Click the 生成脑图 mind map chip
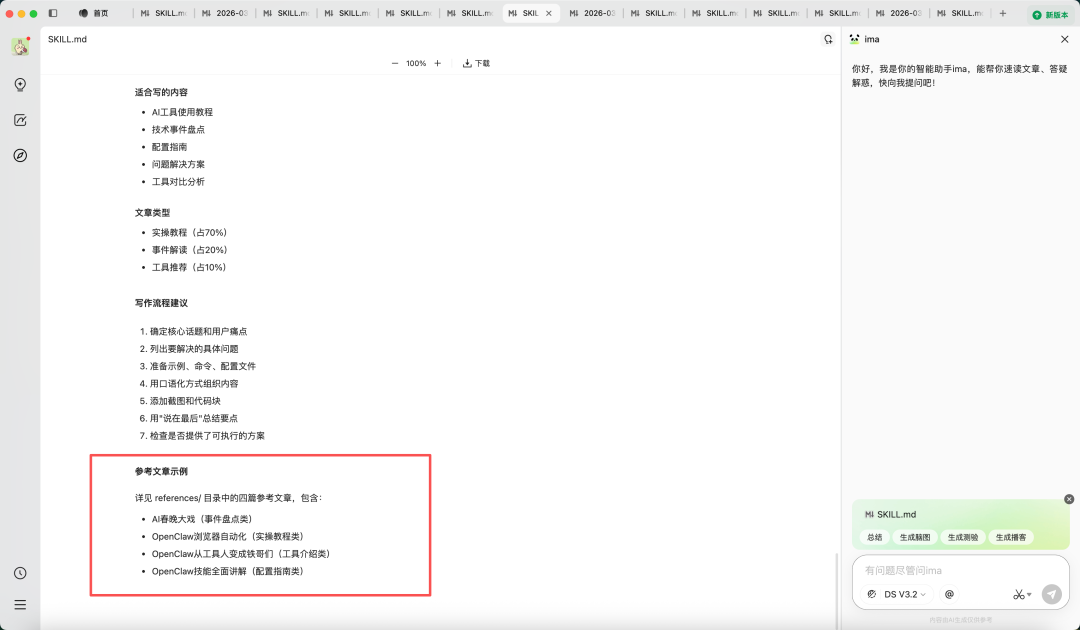 click(x=915, y=537)
